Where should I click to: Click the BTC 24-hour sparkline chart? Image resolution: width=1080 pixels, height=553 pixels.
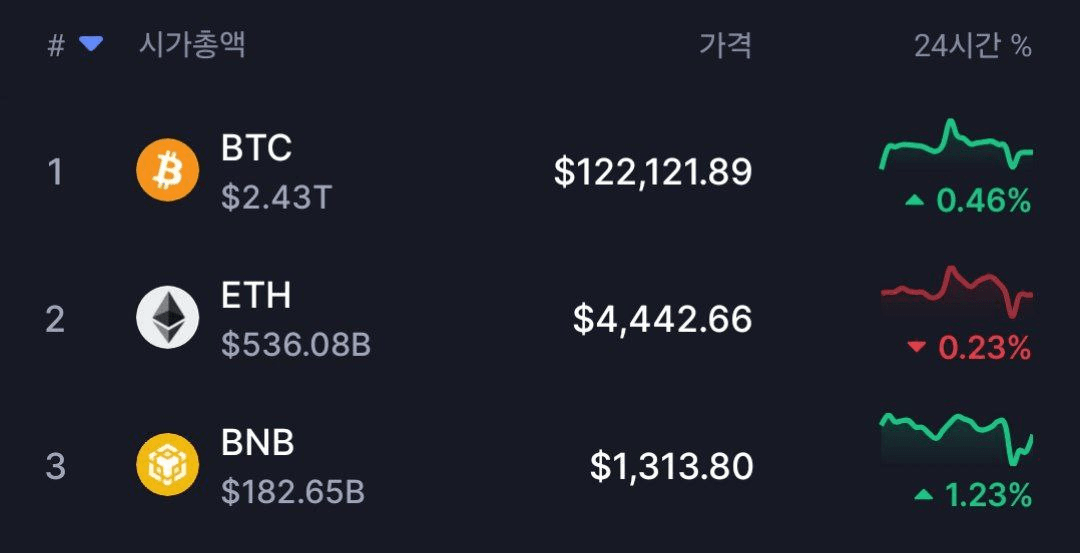(956, 147)
